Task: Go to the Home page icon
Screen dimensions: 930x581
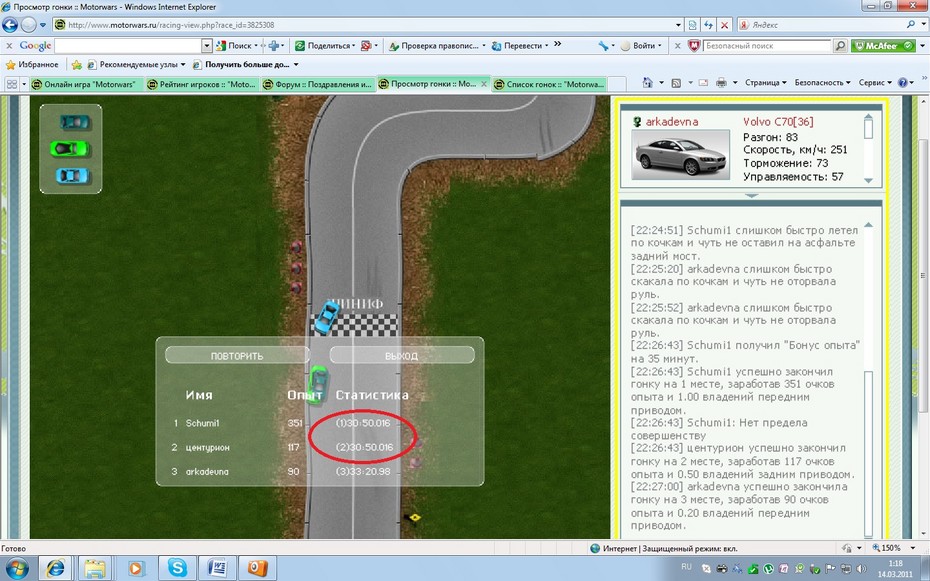Action: 648,83
